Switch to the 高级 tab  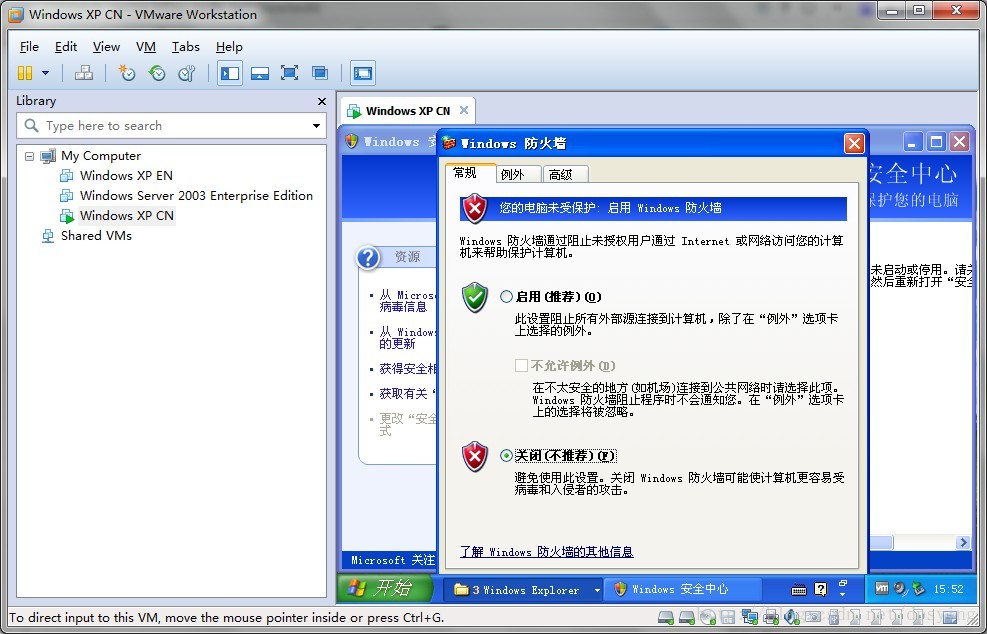[x=565, y=174]
